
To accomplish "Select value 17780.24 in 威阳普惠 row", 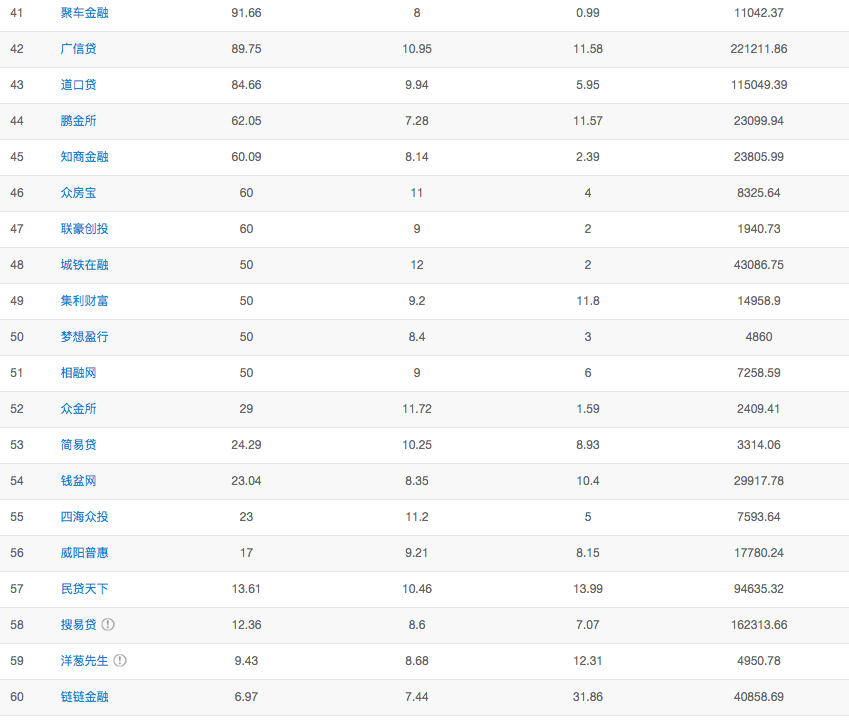I will click(759, 553).
